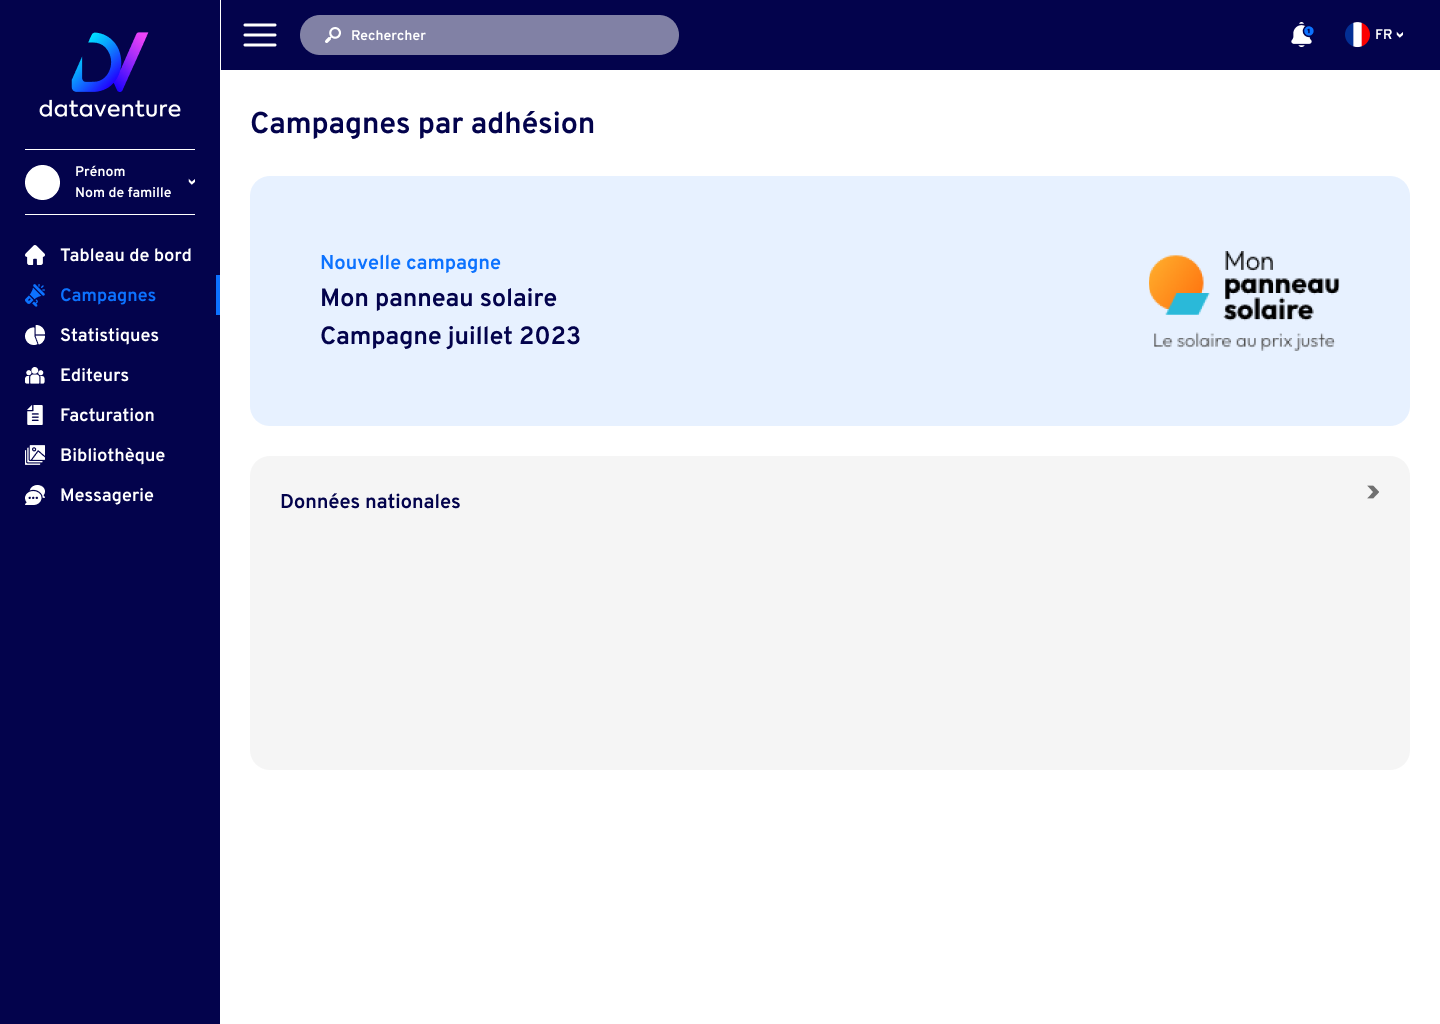Click the Mon panneau solaire title
This screenshot has height=1024, width=1440.
[438, 298]
